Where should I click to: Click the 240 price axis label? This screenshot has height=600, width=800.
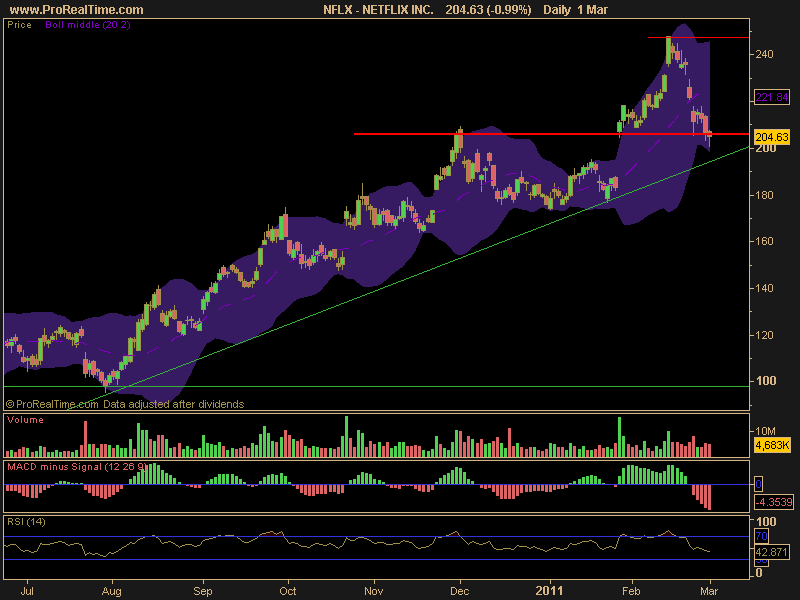(765, 54)
